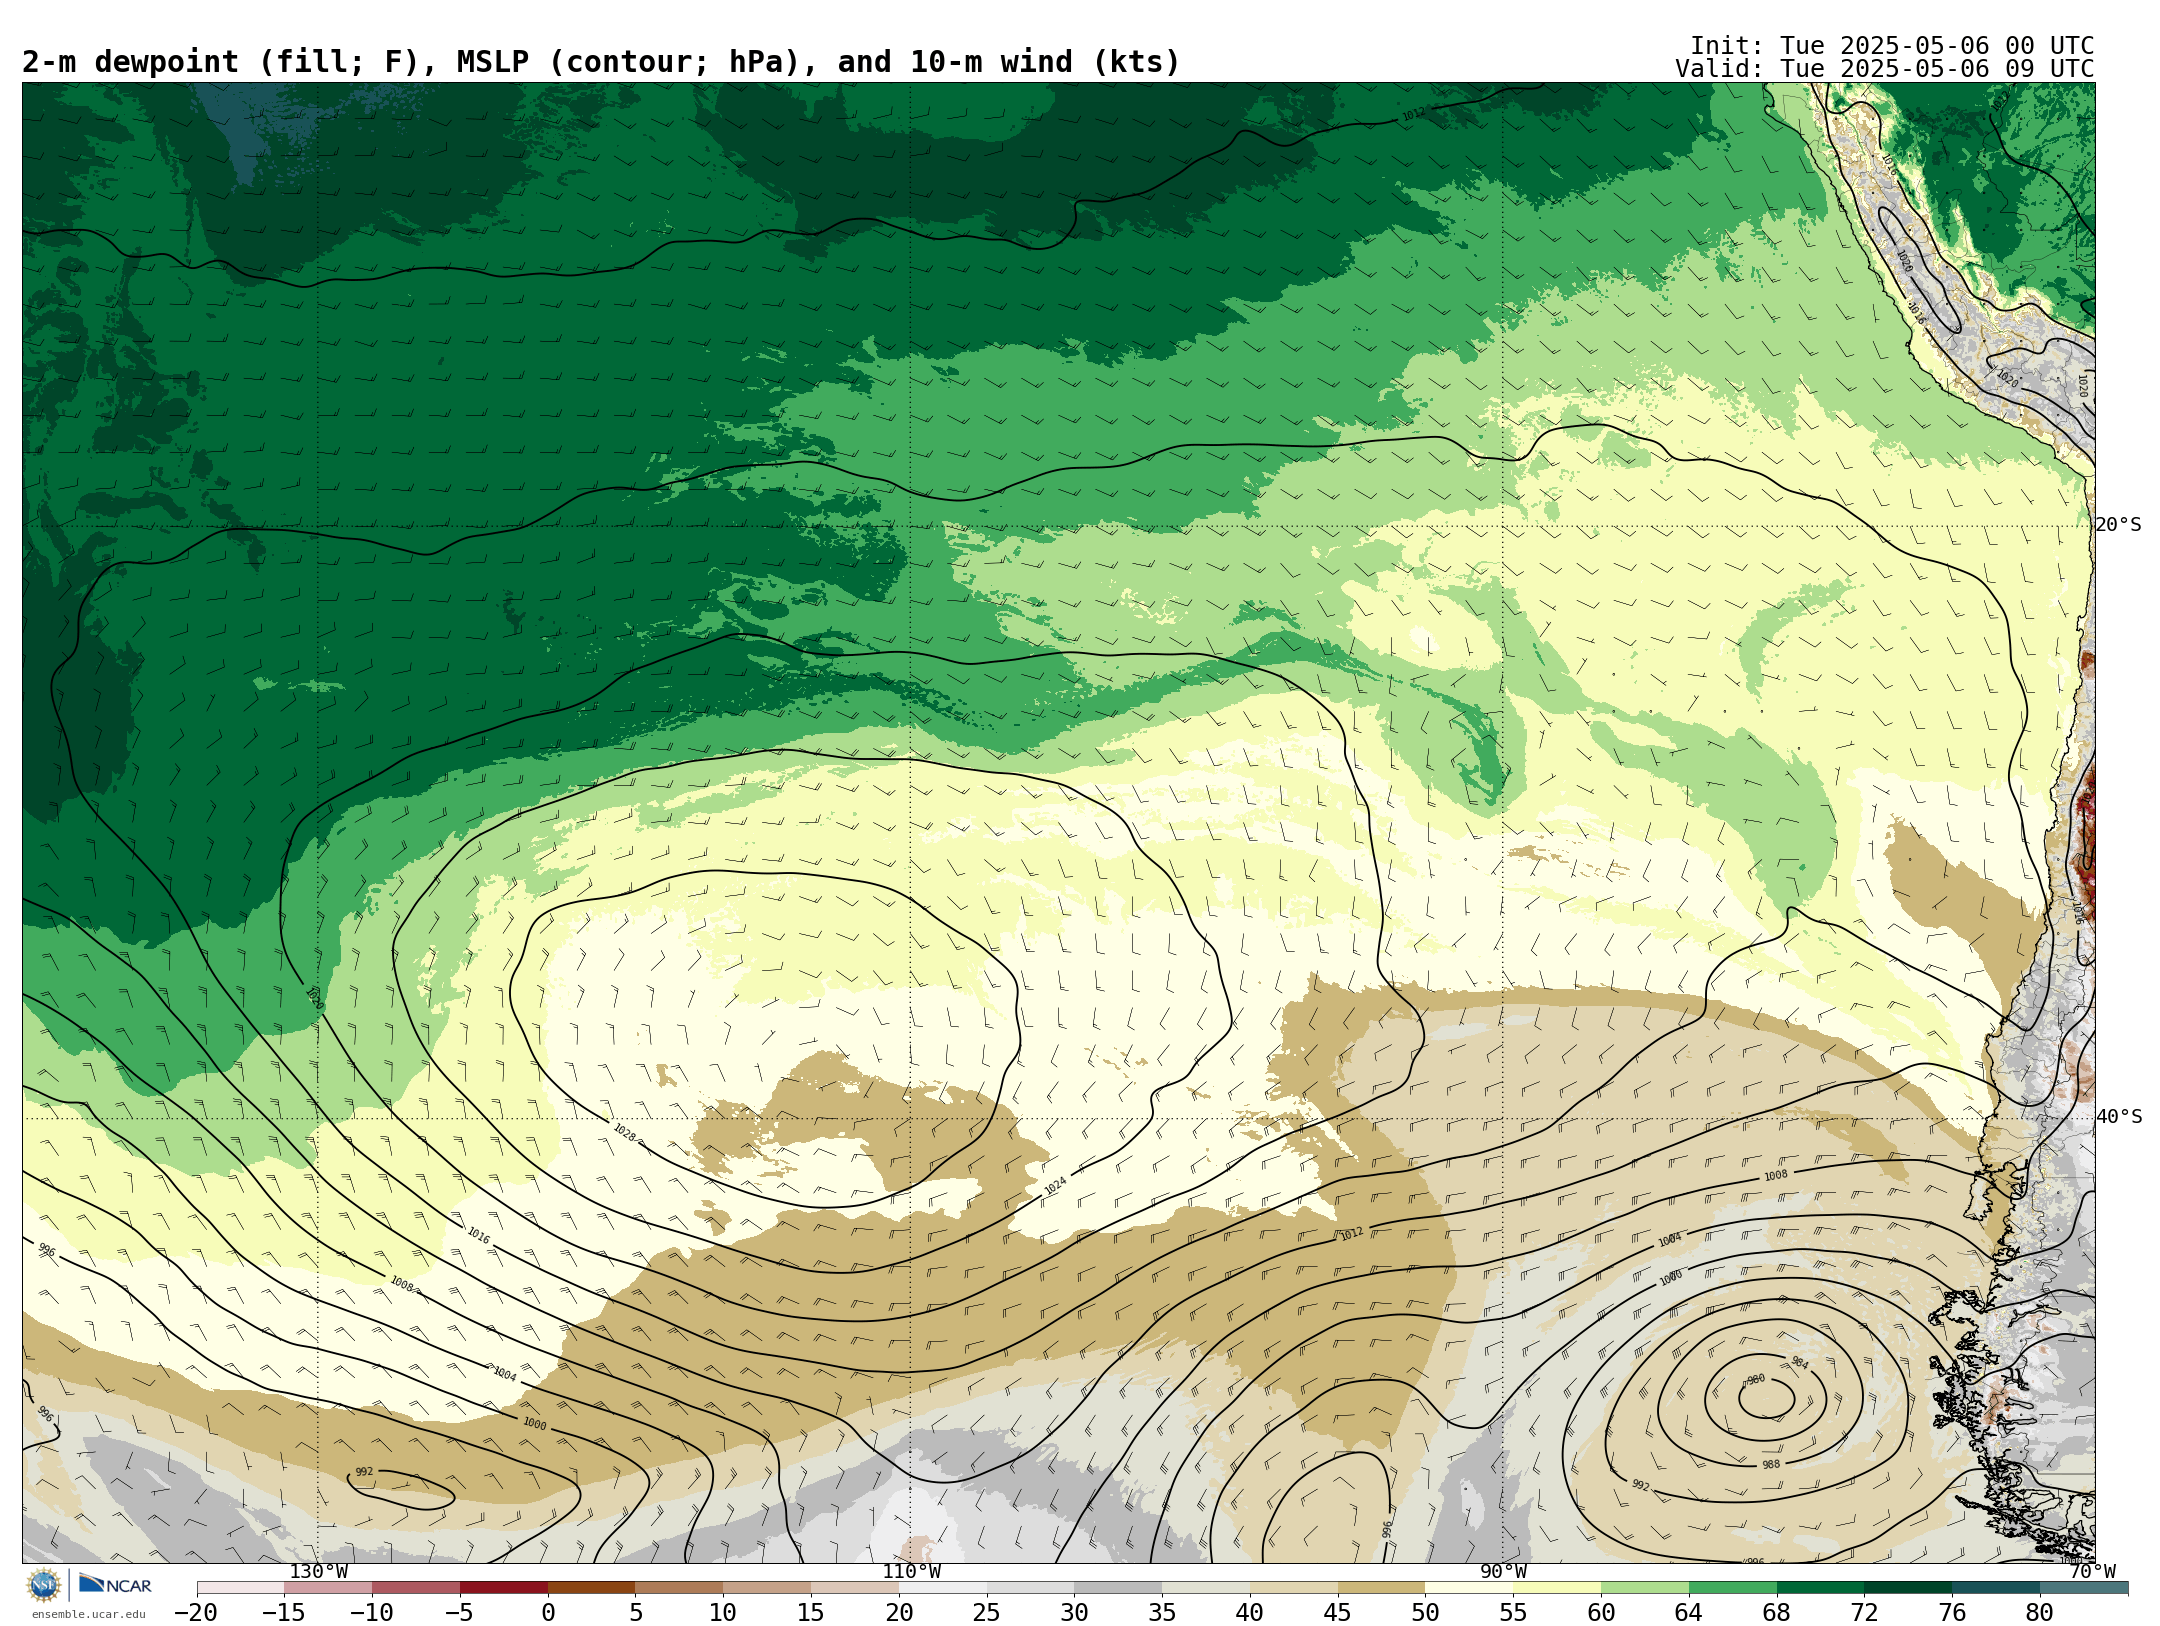Viewport: 2160px width, 1626px height.
Task: Click the dark green swatch between 72 and 76
Action: pos(1908,1588)
